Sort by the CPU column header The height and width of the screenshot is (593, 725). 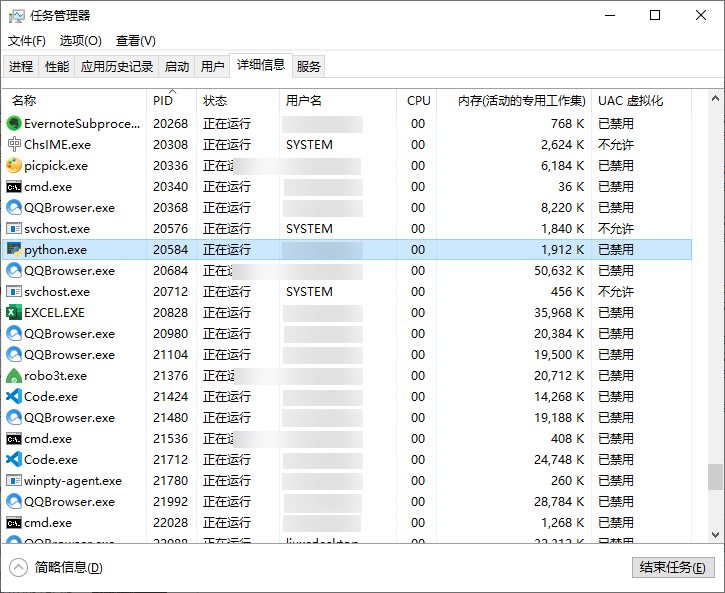pyautogui.click(x=416, y=101)
